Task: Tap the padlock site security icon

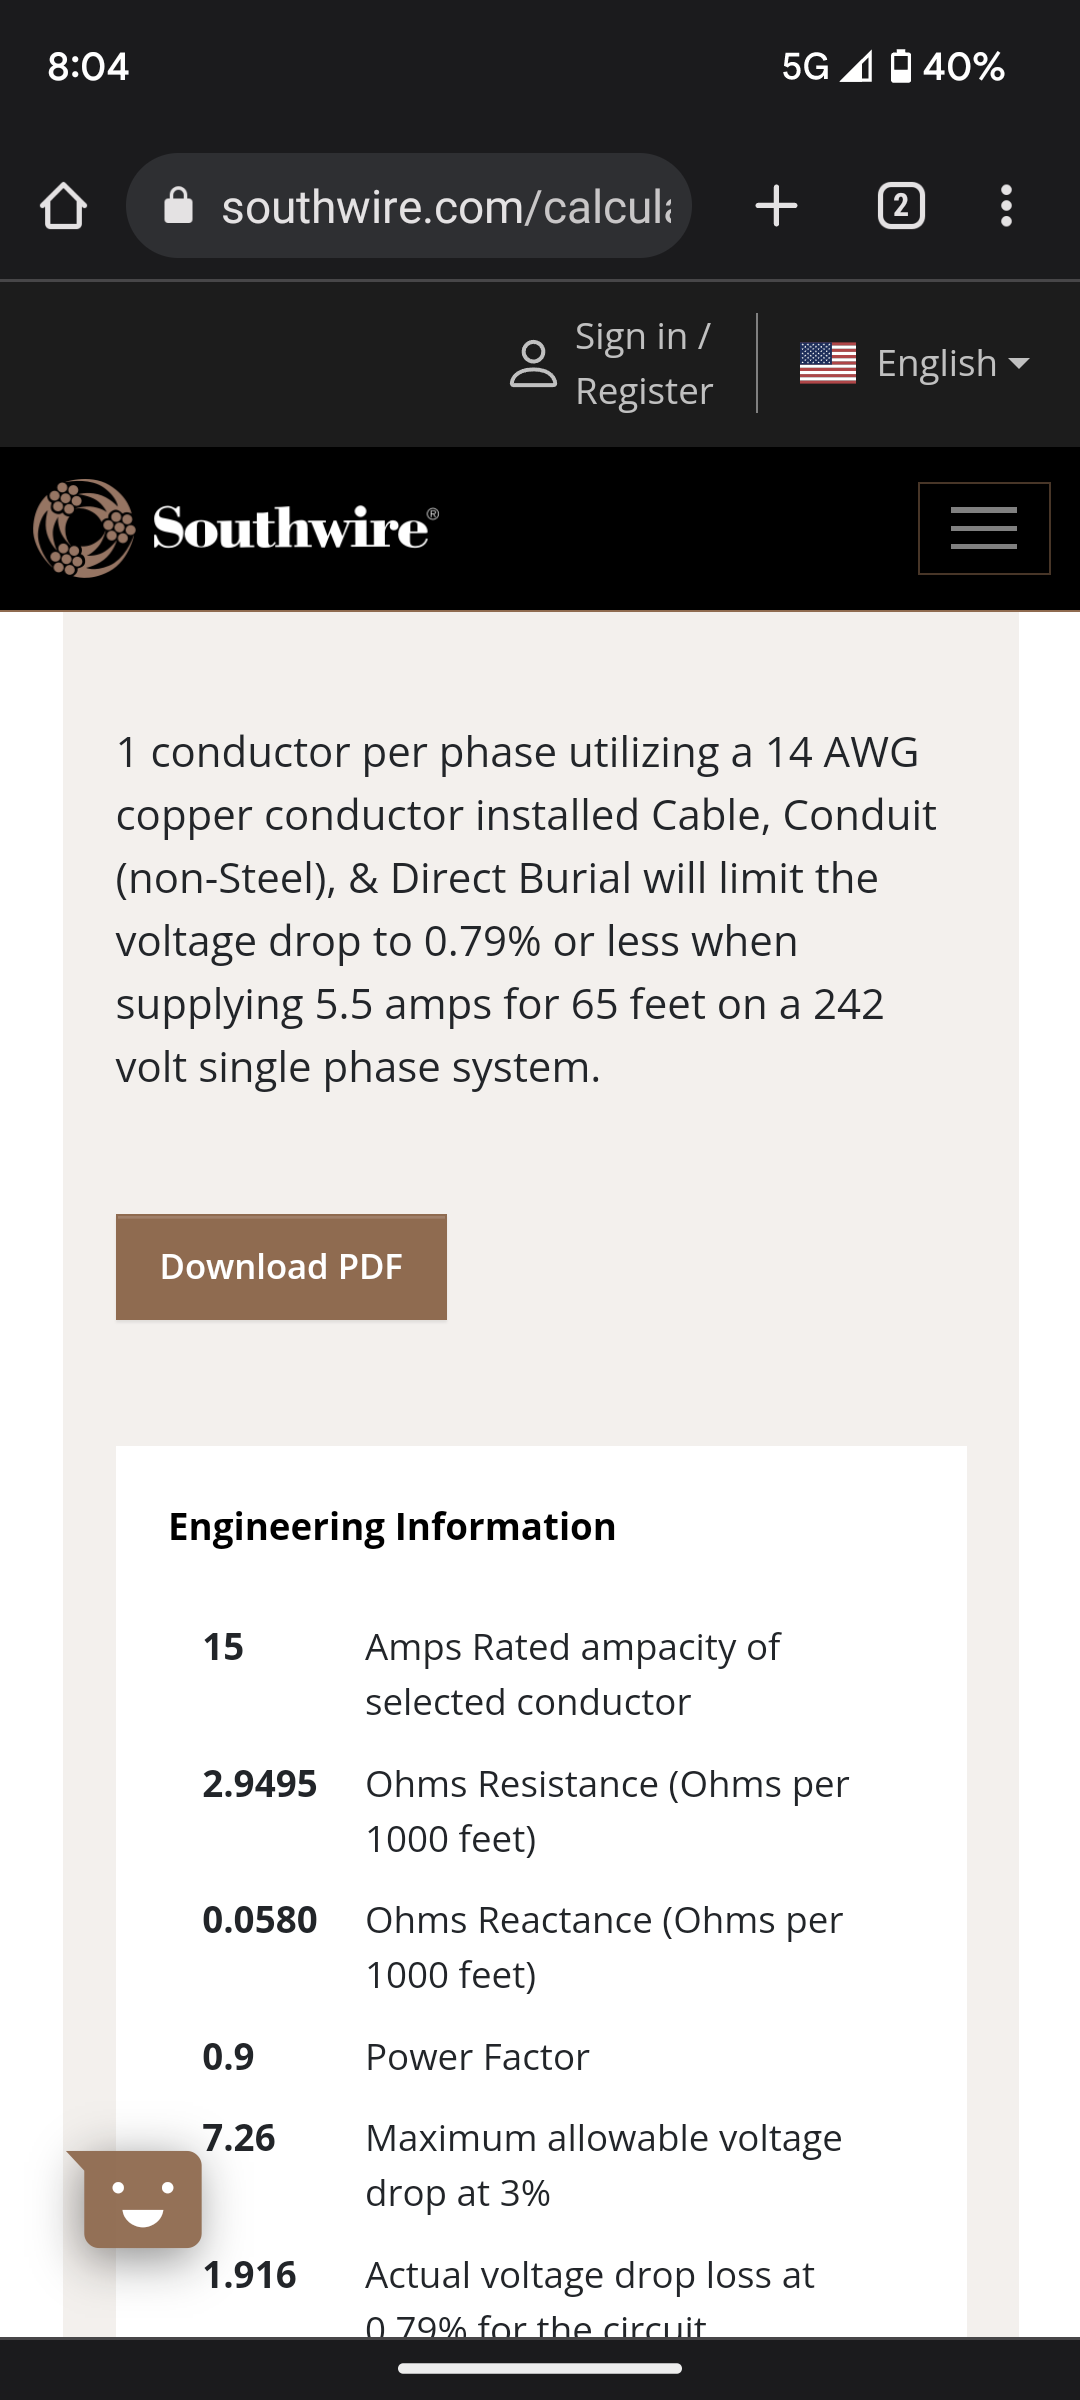Action: coord(178,206)
